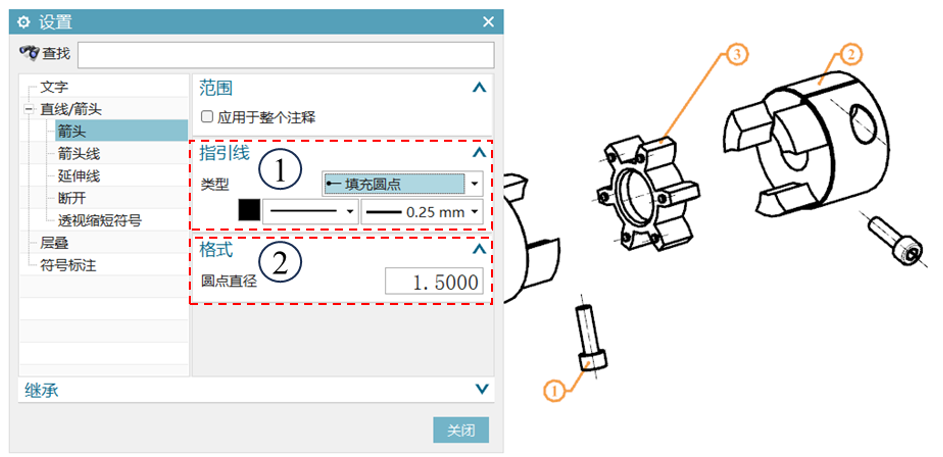Open the line style dropdown
Image resolution: width=943 pixels, height=457 pixels.
click(310, 212)
